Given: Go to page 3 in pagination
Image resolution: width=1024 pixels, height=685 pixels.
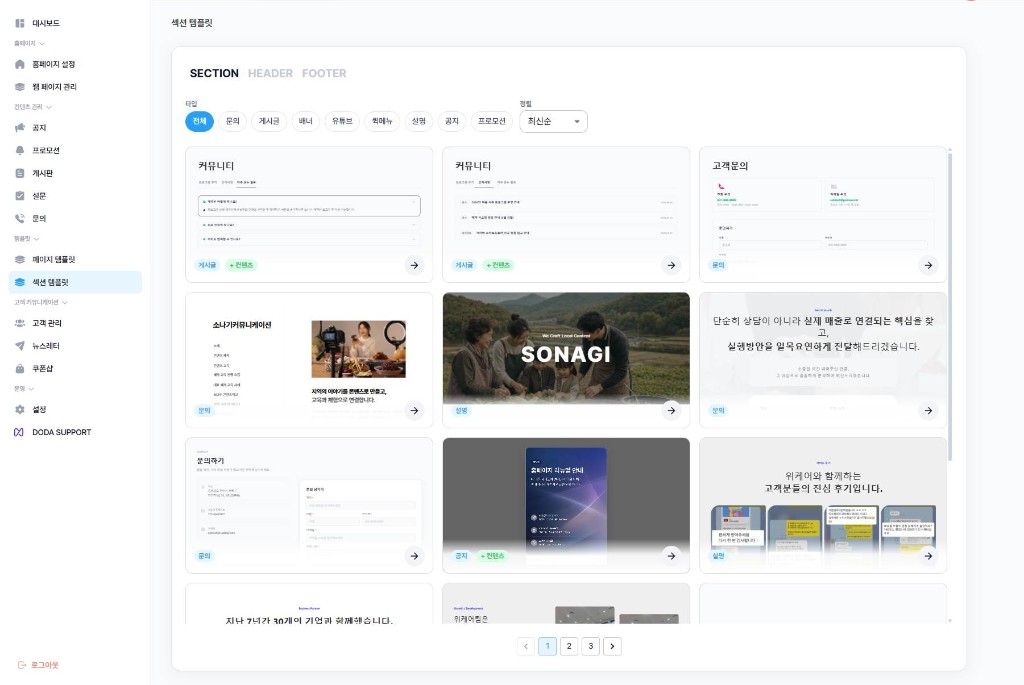Looking at the screenshot, I should (x=590, y=646).
